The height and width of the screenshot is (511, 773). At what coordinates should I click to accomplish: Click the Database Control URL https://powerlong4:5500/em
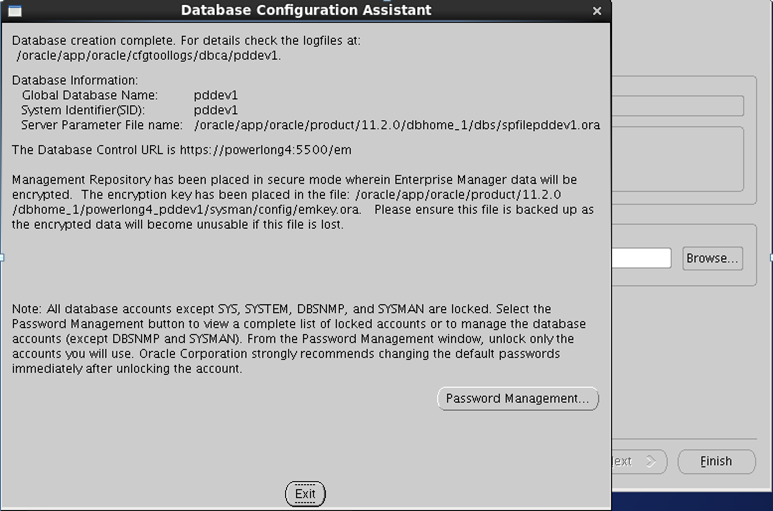(266, 150)
